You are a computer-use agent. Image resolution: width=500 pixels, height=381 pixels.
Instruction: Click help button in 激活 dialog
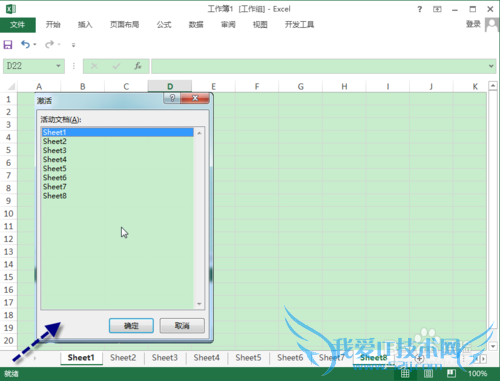click(x=172, y=98)
